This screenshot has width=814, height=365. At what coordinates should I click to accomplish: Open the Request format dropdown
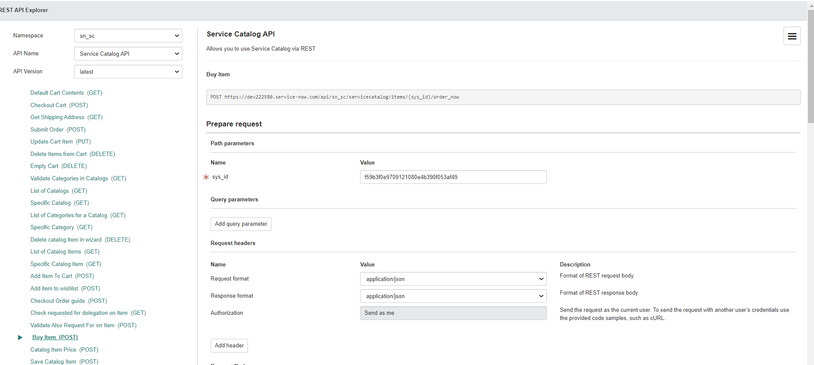pos(453,279)
